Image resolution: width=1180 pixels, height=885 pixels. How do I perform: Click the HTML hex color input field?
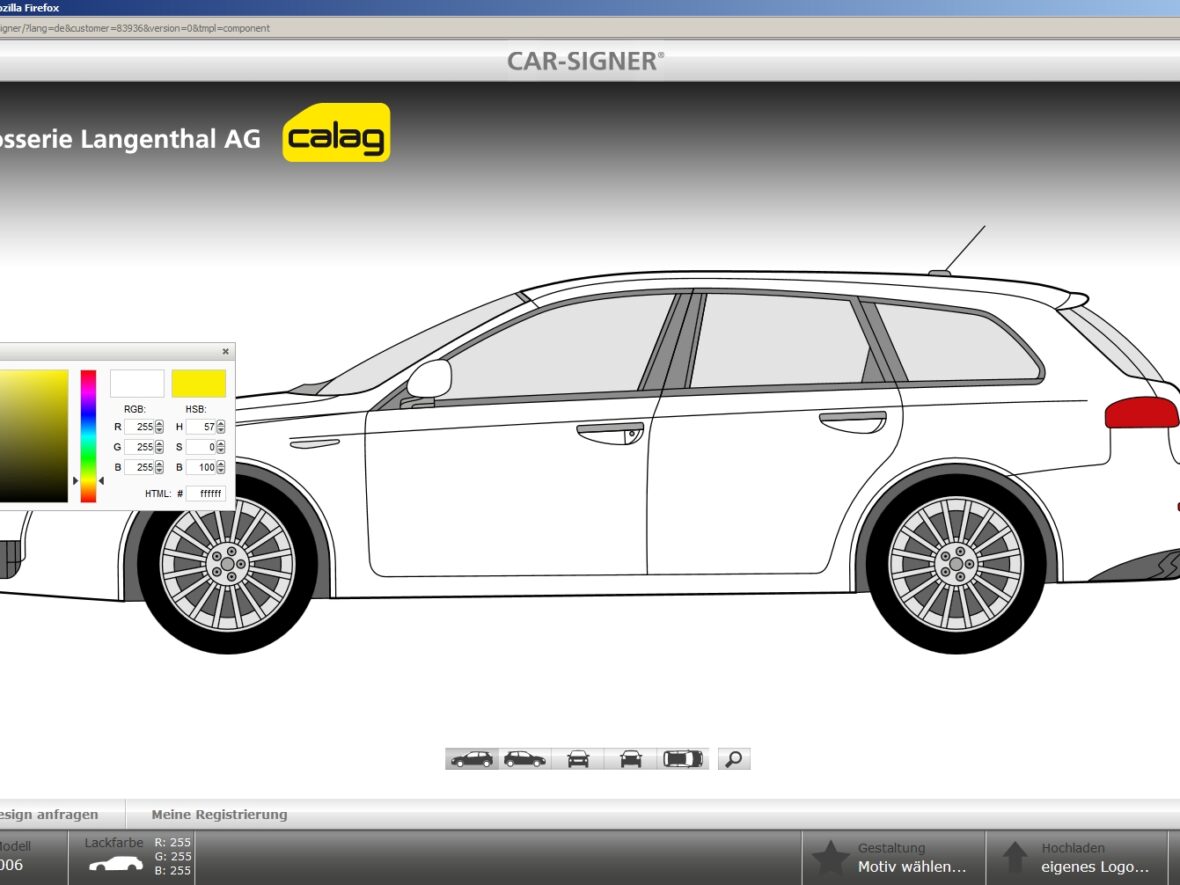click(205, 494)
